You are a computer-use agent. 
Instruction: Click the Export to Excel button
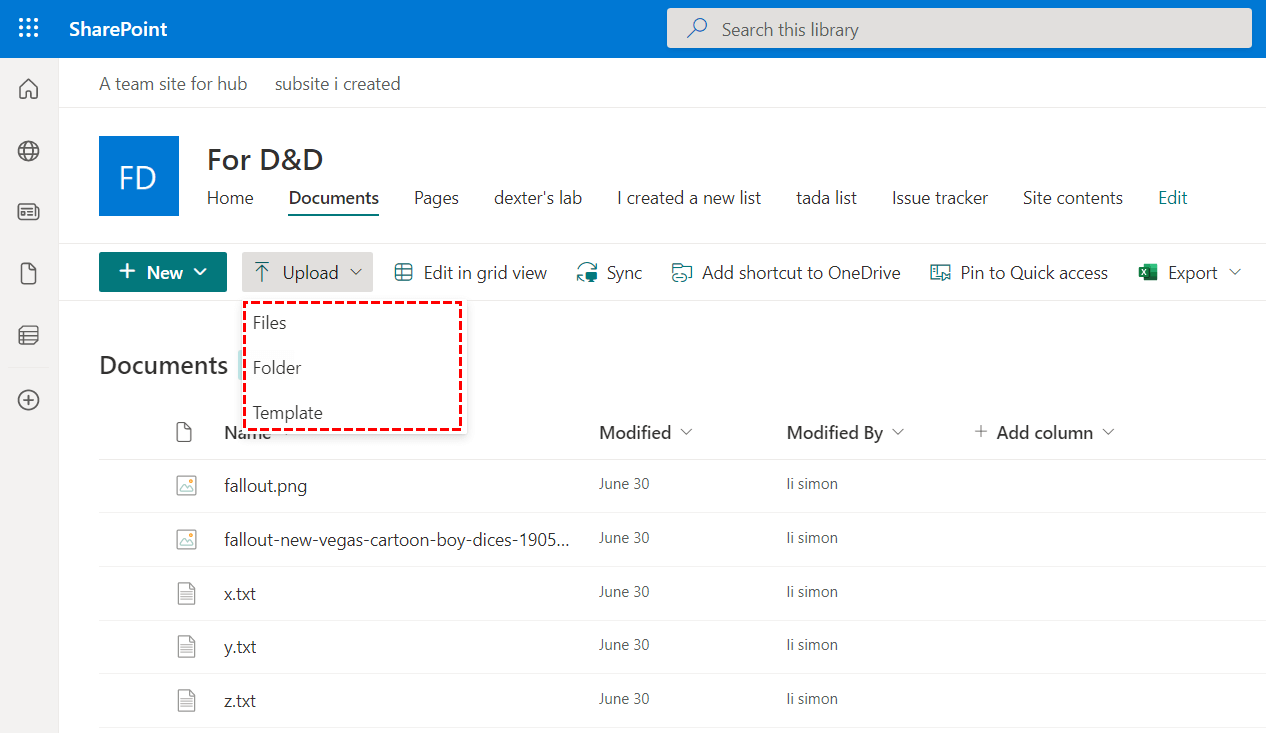pyautogui.click(x=1178, y=272)
